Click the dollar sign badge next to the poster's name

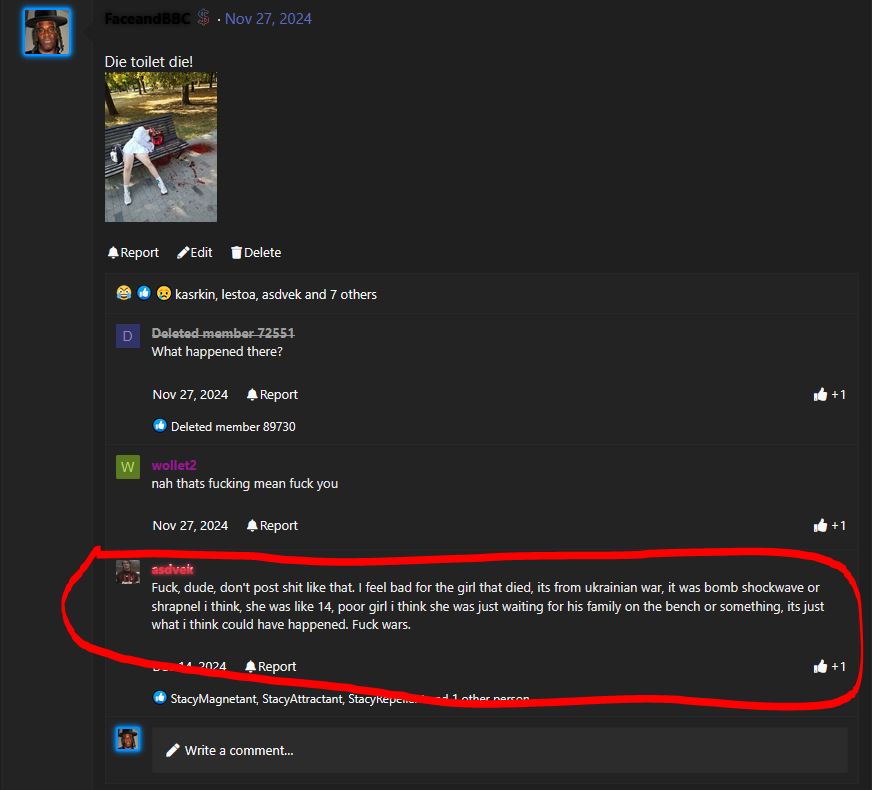click(x=204, y=18)
